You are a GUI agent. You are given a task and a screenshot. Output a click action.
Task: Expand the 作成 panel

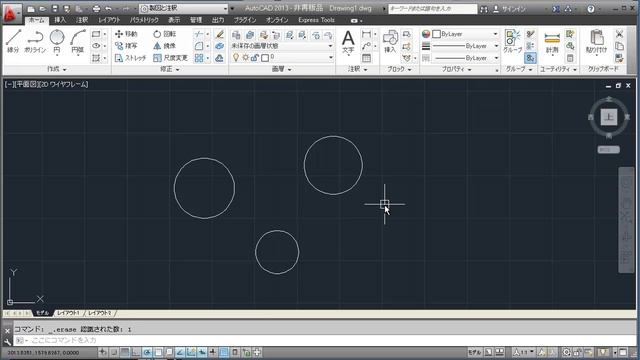[x=56, y=69]
